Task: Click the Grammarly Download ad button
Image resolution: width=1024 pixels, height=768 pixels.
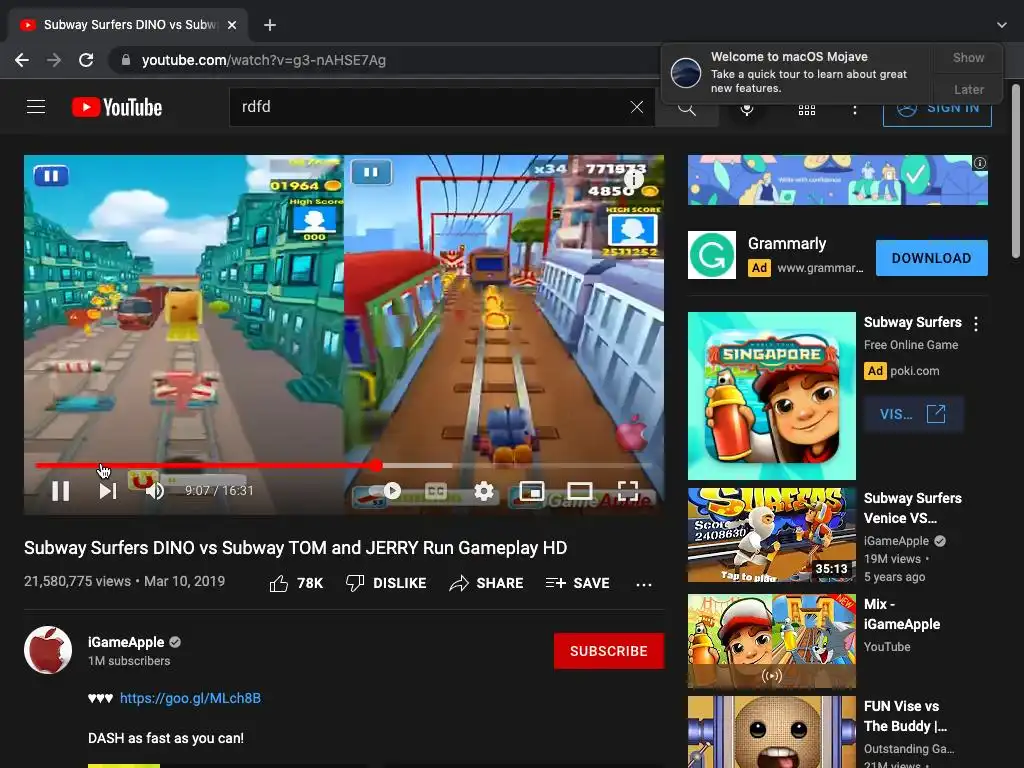Action: (x=931, y=258)
